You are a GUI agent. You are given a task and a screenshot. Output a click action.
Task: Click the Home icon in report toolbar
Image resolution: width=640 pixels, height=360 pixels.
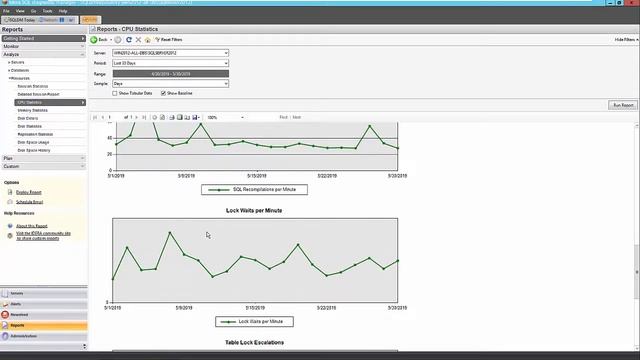[x=147, y=40]
